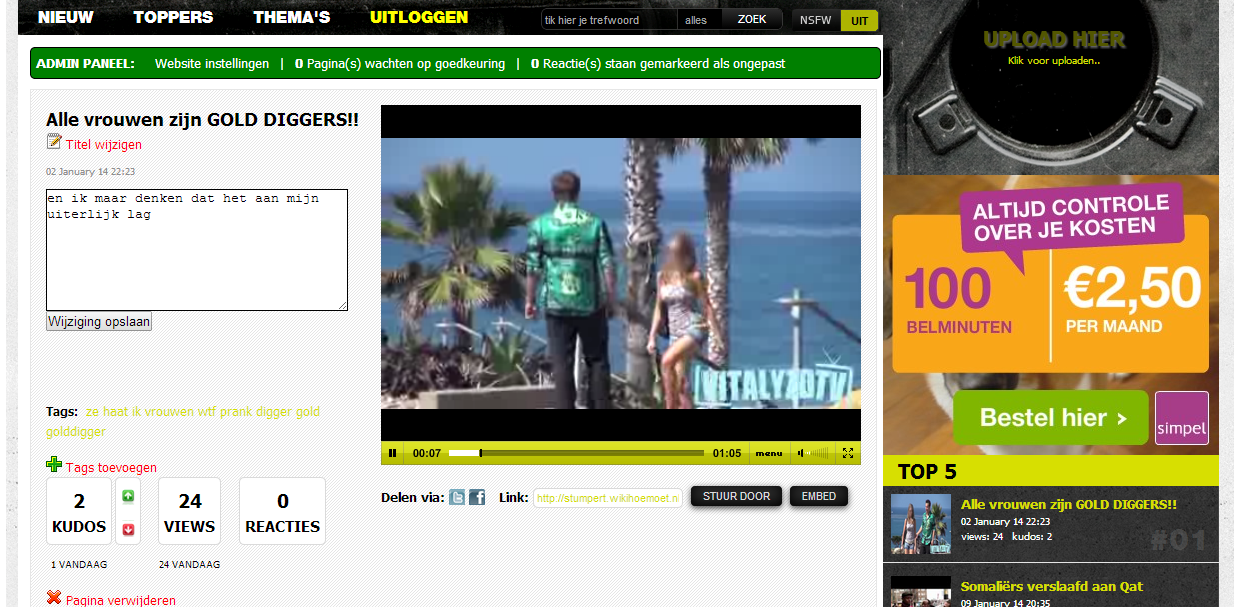Image resolution: width=1234 pixels, height=614 pixels.
Task: Click the 'prank' tag
Action: [x=239, y=412]
